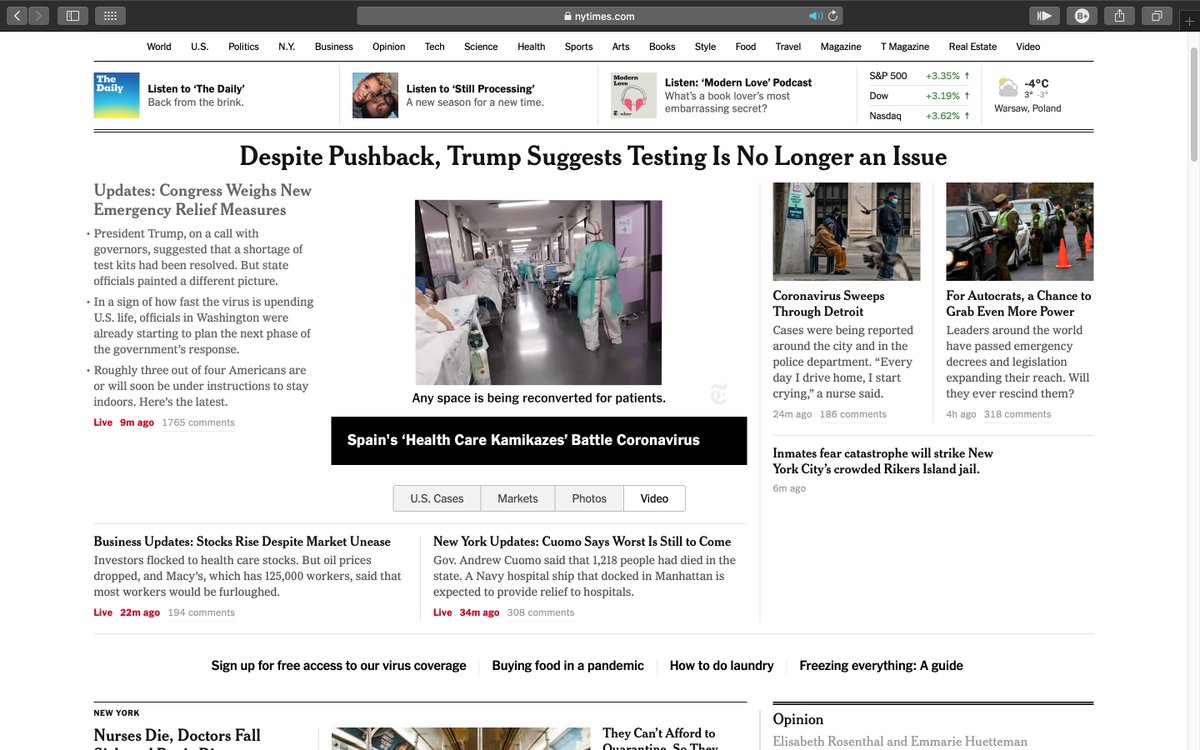Viewport: 1200px width, 750px height.
Task: Click the Detroit street photo thumbnail
Action: [846, 231]
